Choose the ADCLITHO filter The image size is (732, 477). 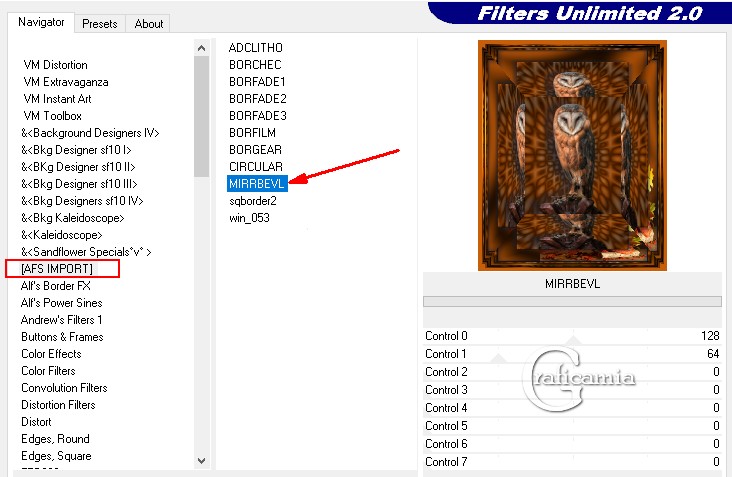[255, 48]
